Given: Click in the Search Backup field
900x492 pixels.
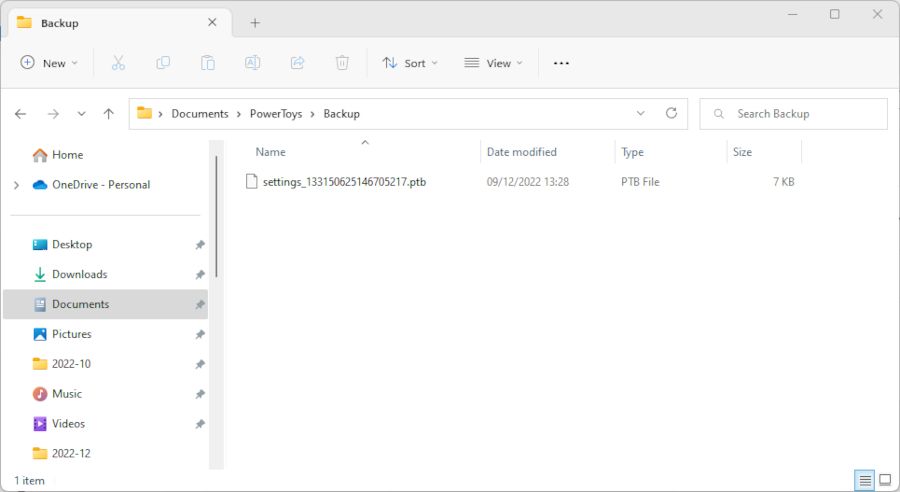Looking at the screenshot, I should [793, 114].
